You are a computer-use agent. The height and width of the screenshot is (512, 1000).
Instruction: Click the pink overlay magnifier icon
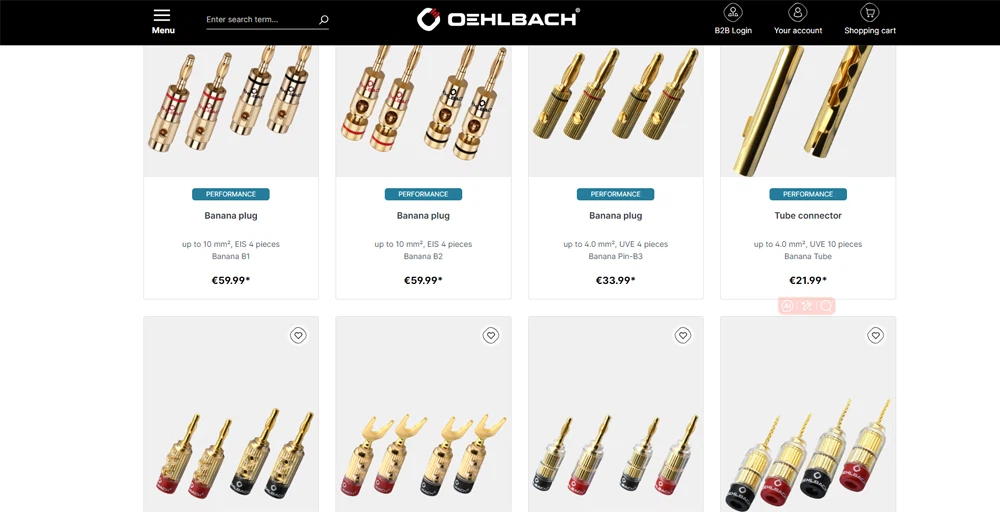[x=826, y=306]
